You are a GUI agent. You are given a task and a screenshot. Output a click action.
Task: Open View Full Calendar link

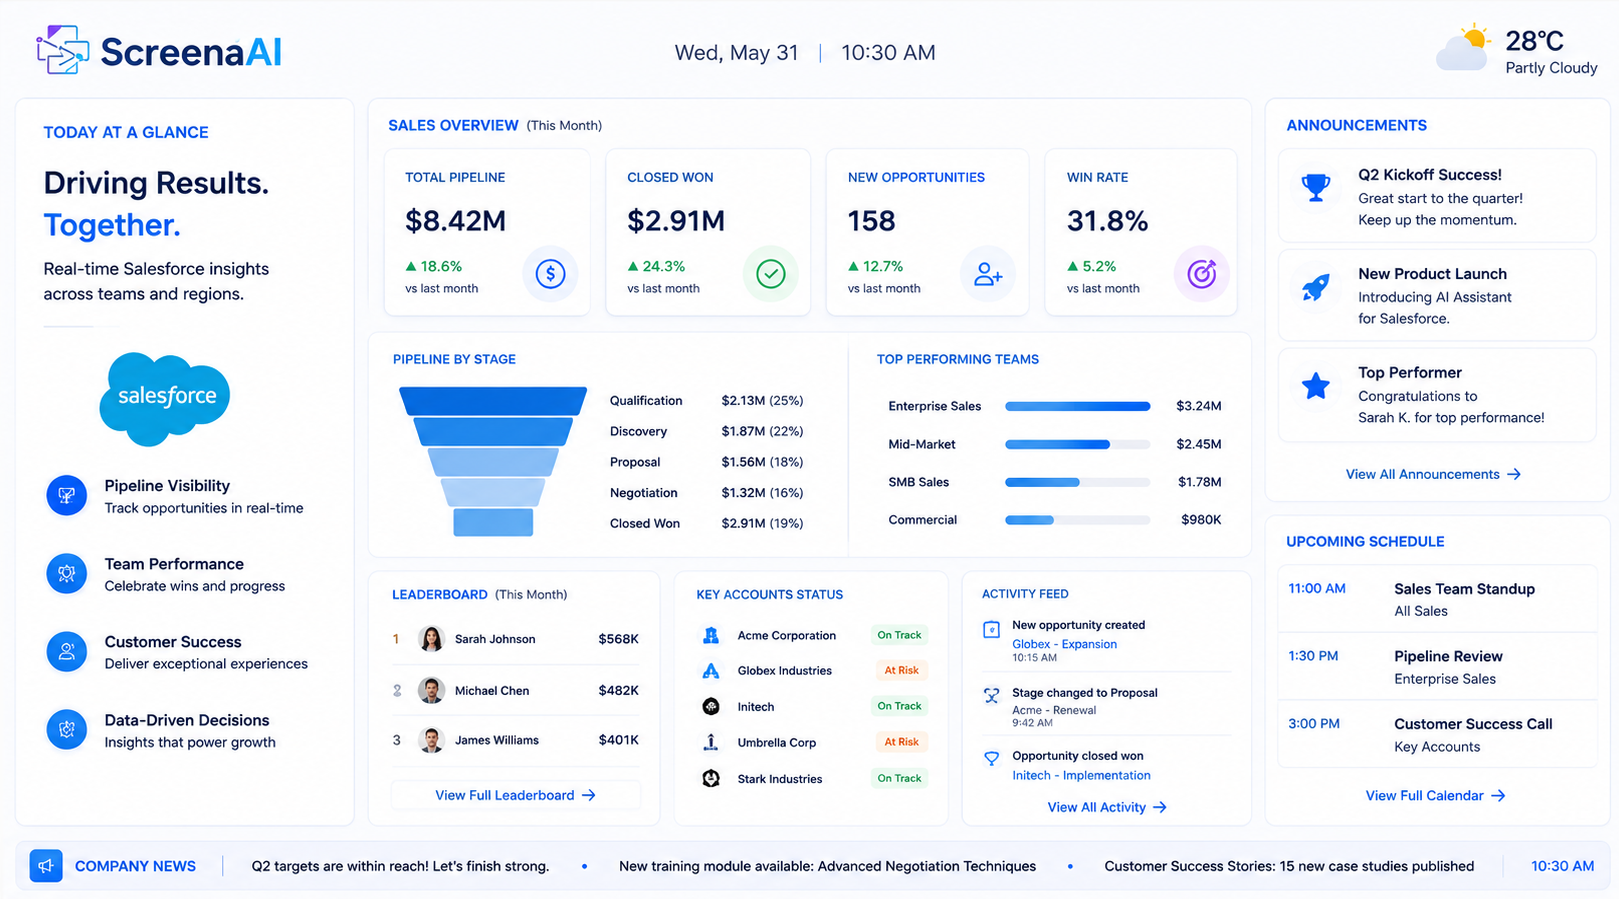click(1435, 796)
